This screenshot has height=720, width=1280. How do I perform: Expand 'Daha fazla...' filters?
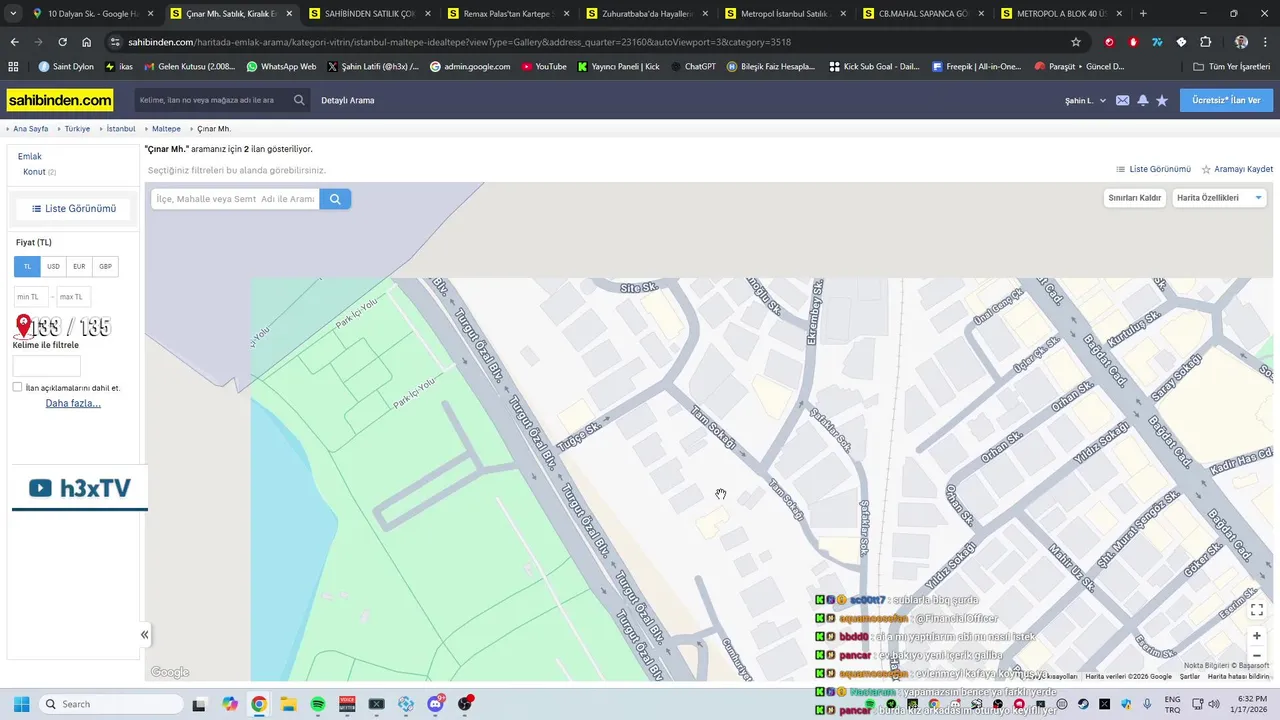click(73, 403)
